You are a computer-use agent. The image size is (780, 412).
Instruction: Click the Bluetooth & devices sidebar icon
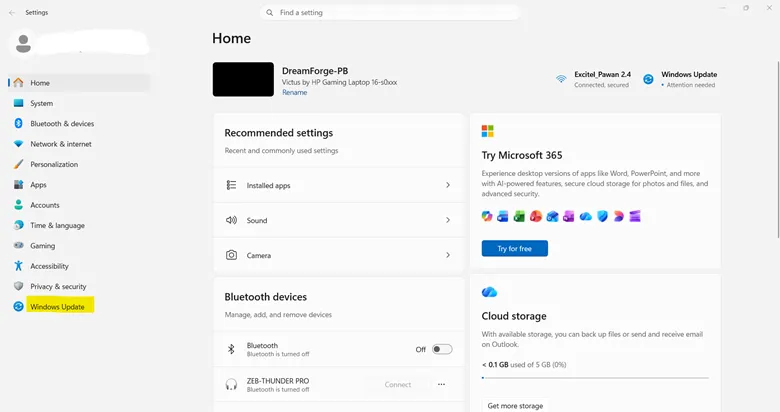18,123
